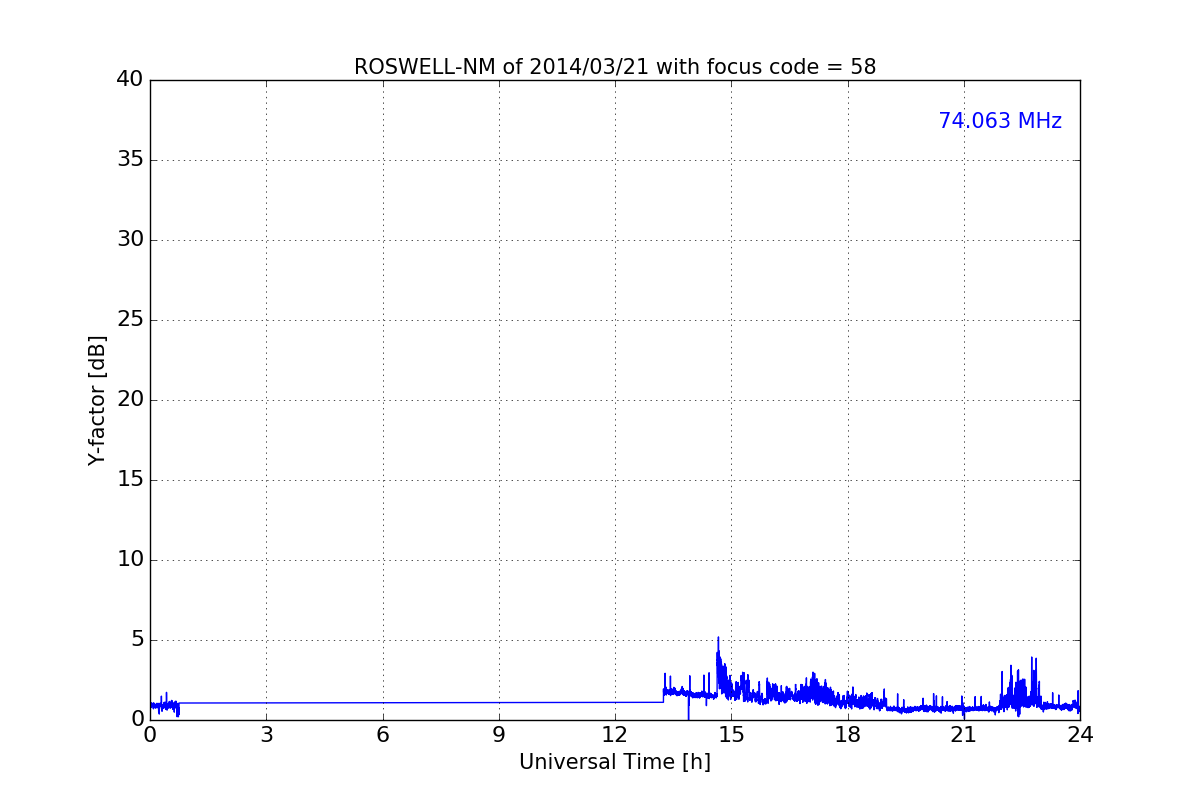Click x-axis tick label 18
The width and height of the screenshot is (1200, 800).
coord(848,735)
